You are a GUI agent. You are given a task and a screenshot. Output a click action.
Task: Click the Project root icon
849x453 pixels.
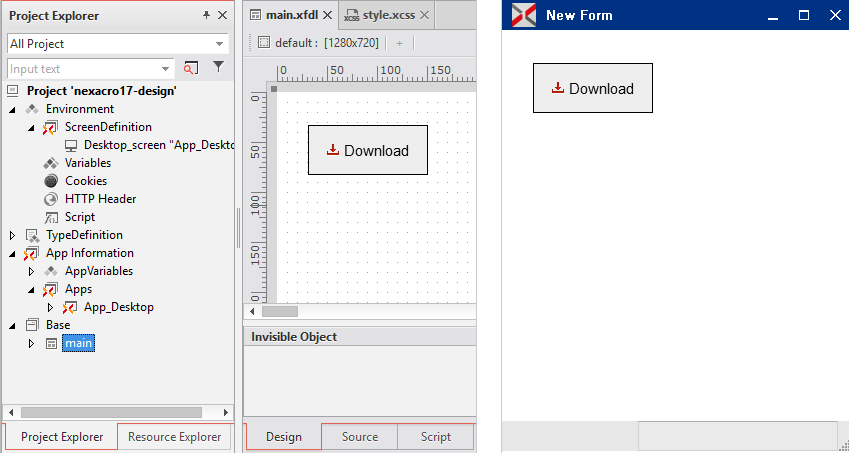point(13,91)
